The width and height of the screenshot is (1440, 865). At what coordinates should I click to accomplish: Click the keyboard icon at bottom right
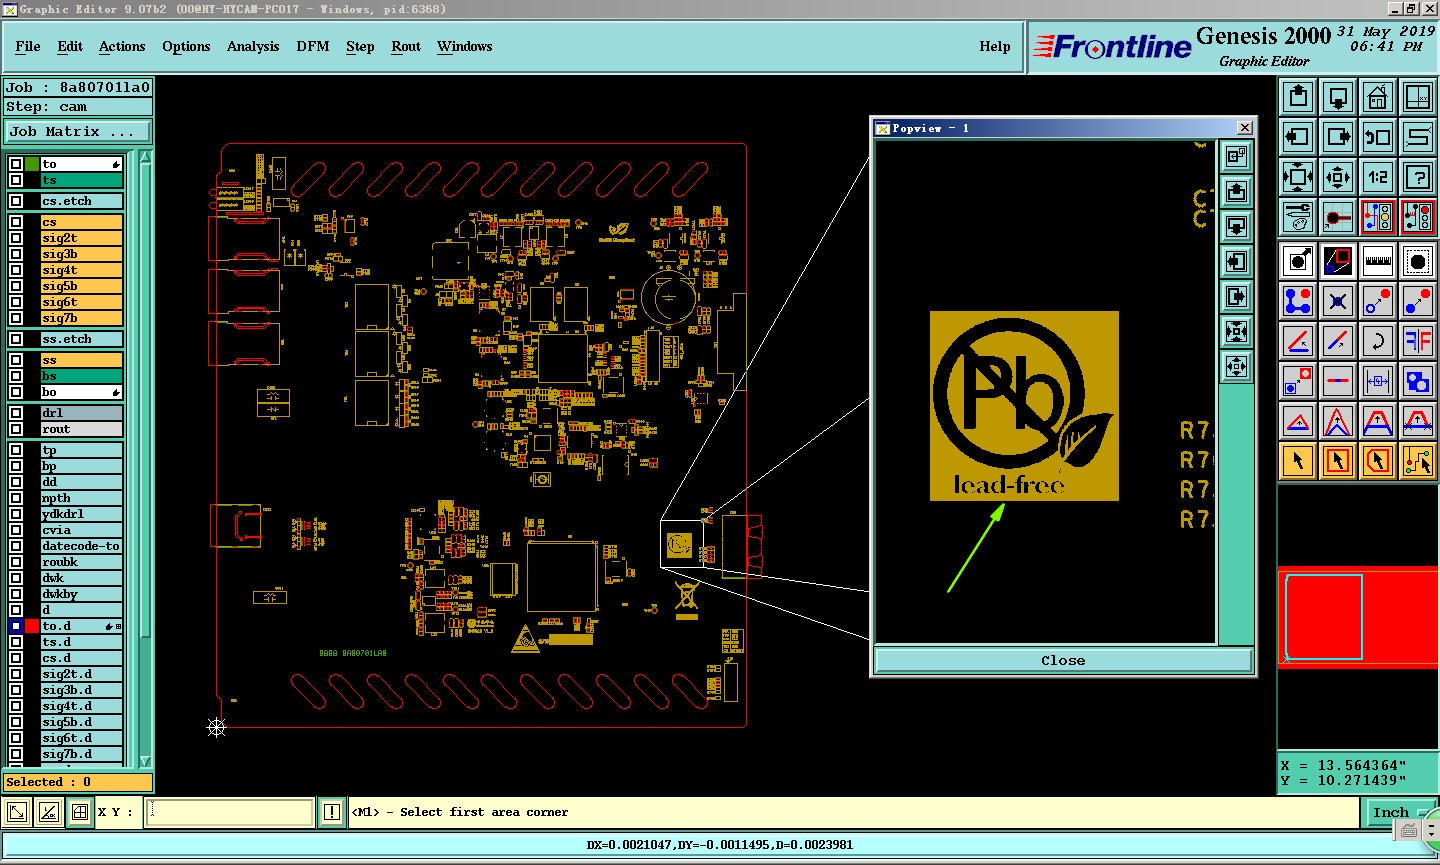(1409, 831)
